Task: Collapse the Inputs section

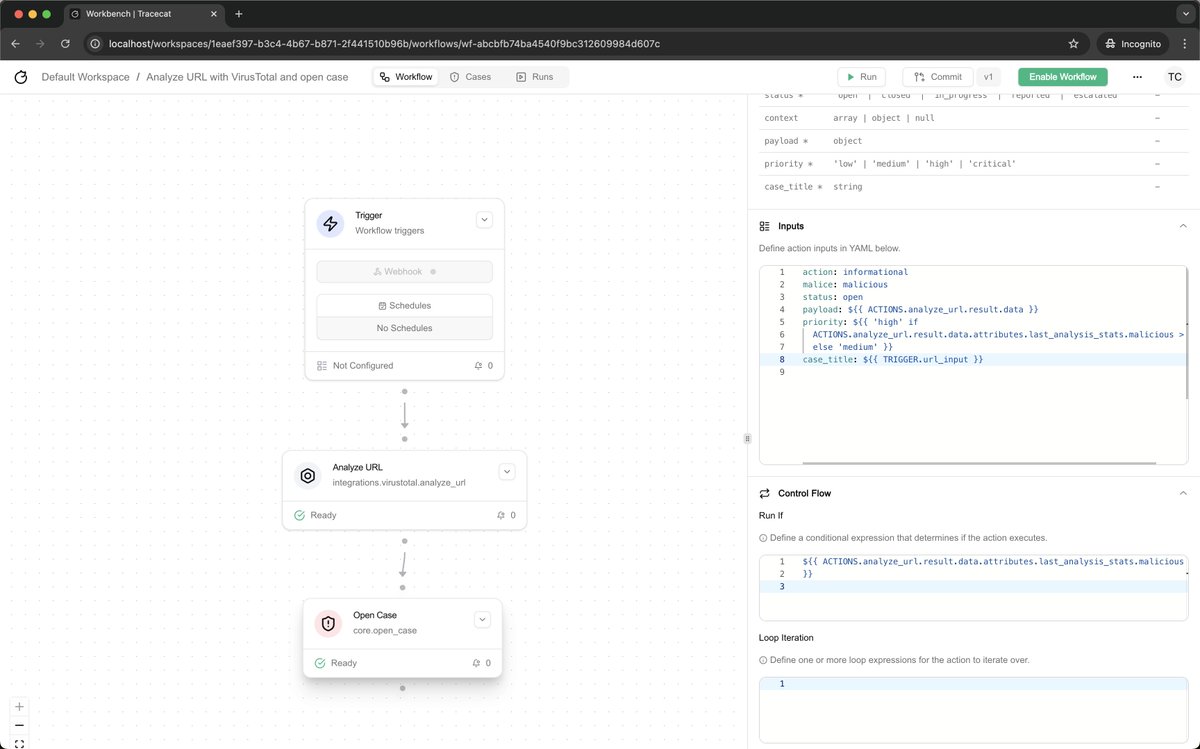Action: point(1183,226)
